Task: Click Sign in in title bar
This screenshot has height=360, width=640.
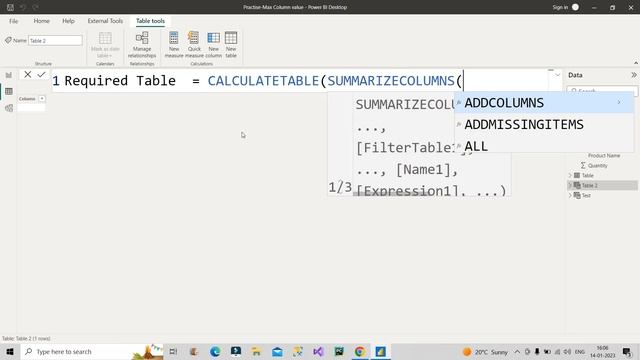Action: (x=560, y=7)
